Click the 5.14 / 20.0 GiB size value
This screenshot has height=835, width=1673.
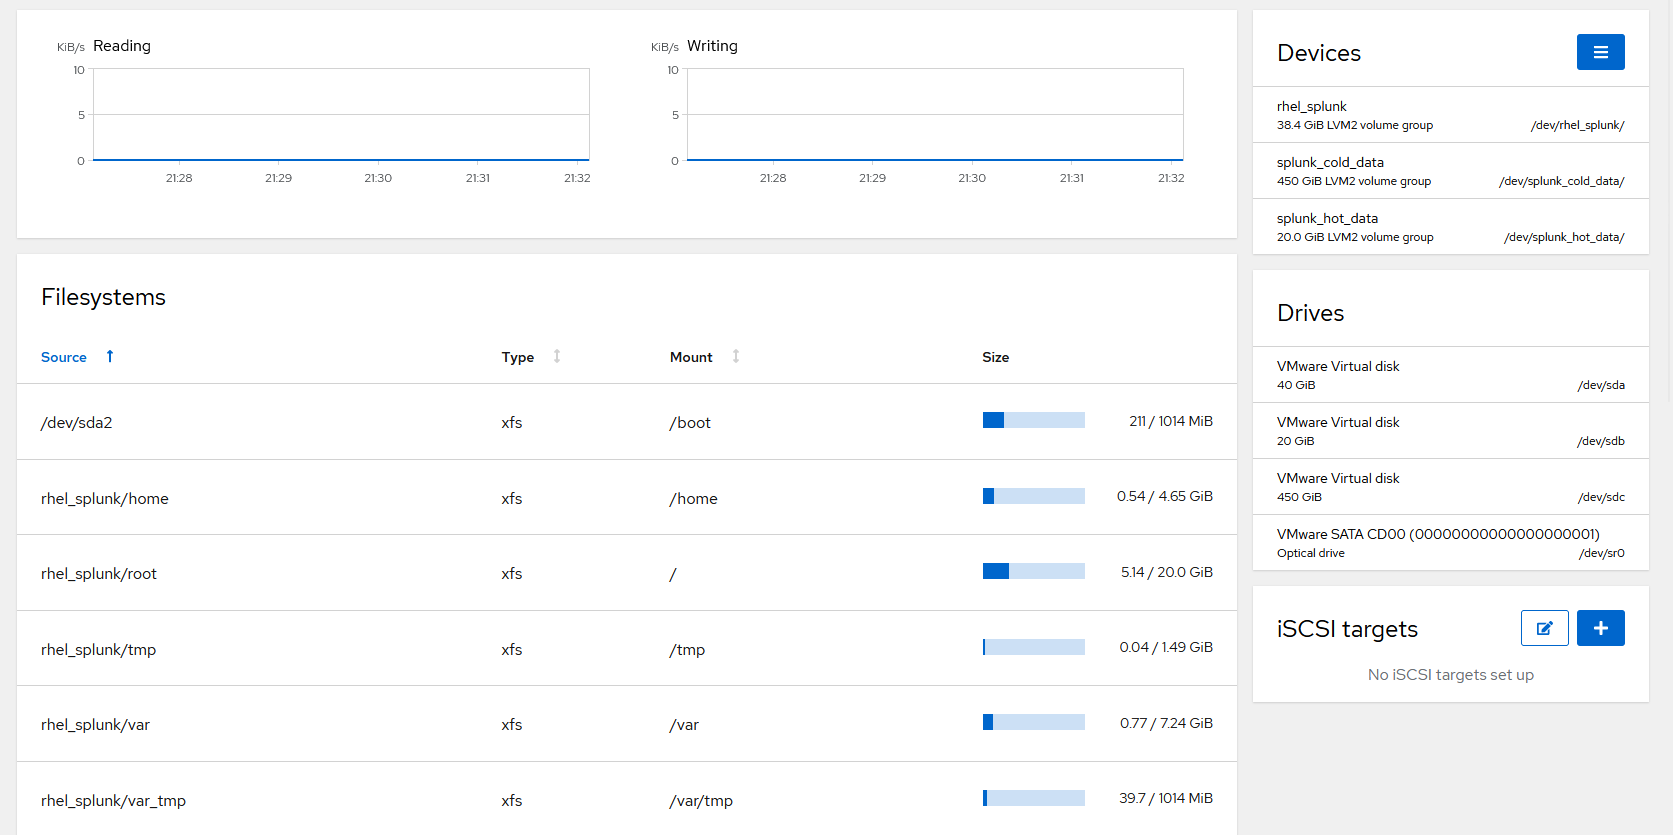(x=1167, y=572)
